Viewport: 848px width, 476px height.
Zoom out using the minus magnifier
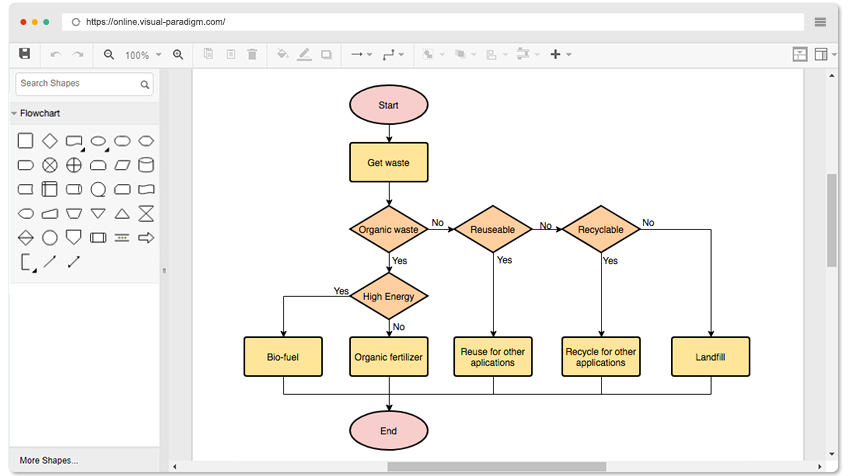[109, 55]
